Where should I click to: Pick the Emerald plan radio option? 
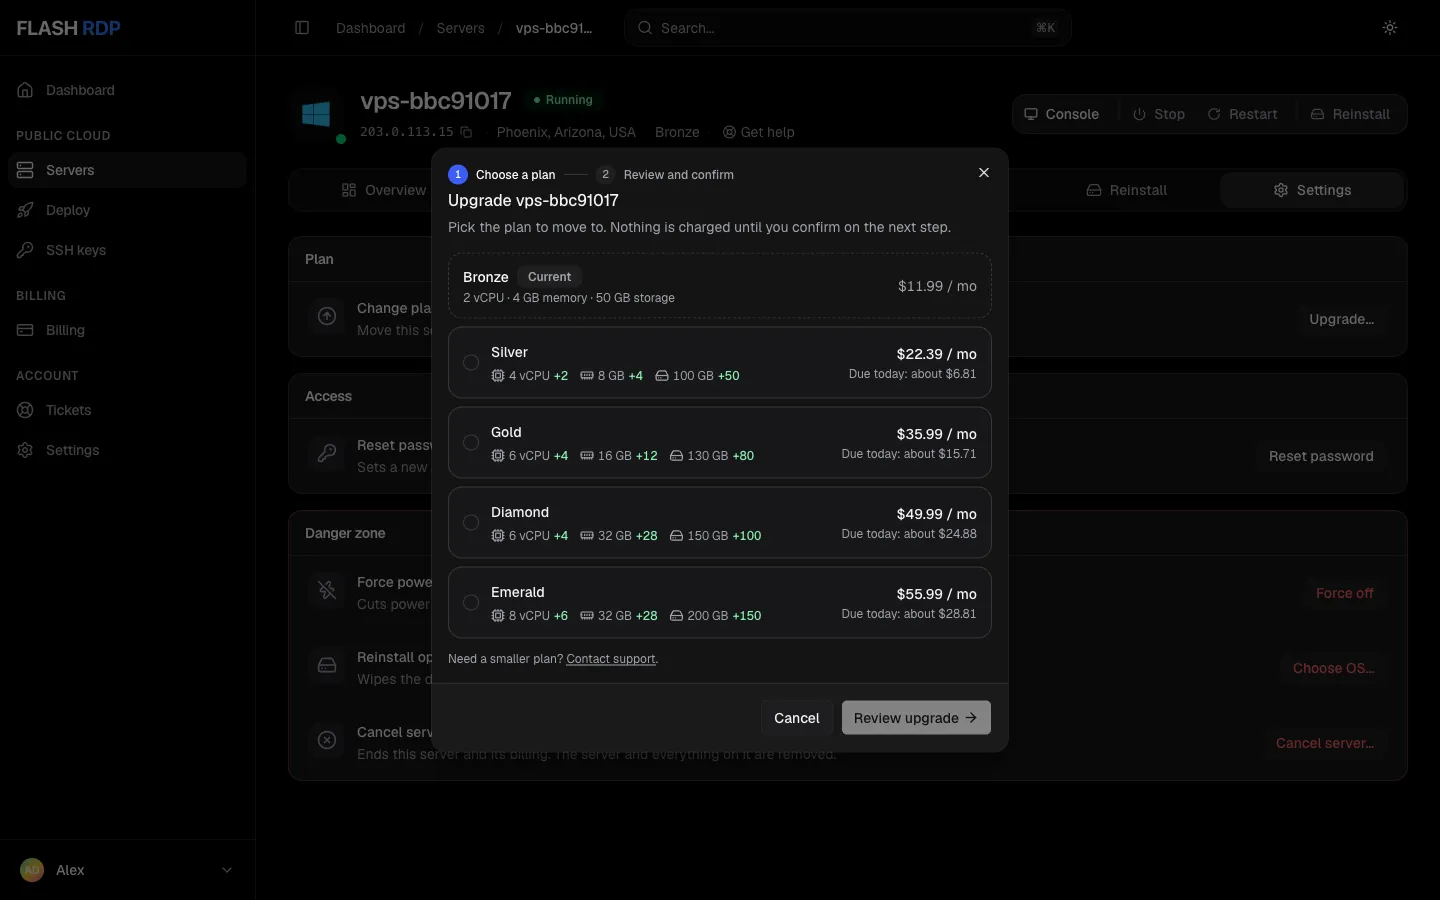pyautogui.click(x=471, y=603)
